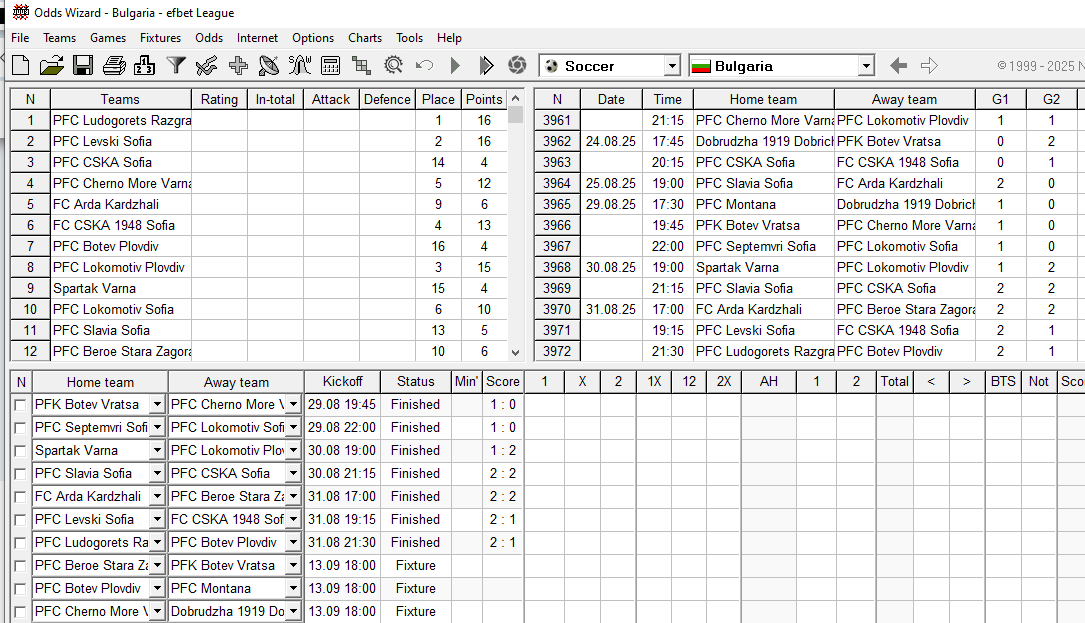The height and width of the screenshot is (623, 1085).
Task: Click the Save floppy disk icon
Action: [82, 66]
